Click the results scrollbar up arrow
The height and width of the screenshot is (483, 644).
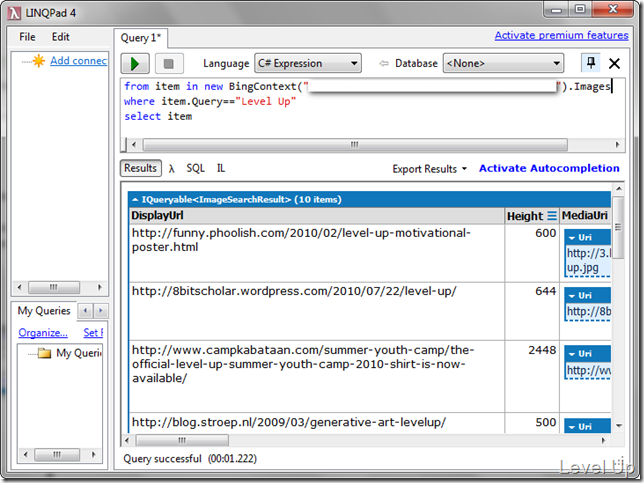coord(619,189)
